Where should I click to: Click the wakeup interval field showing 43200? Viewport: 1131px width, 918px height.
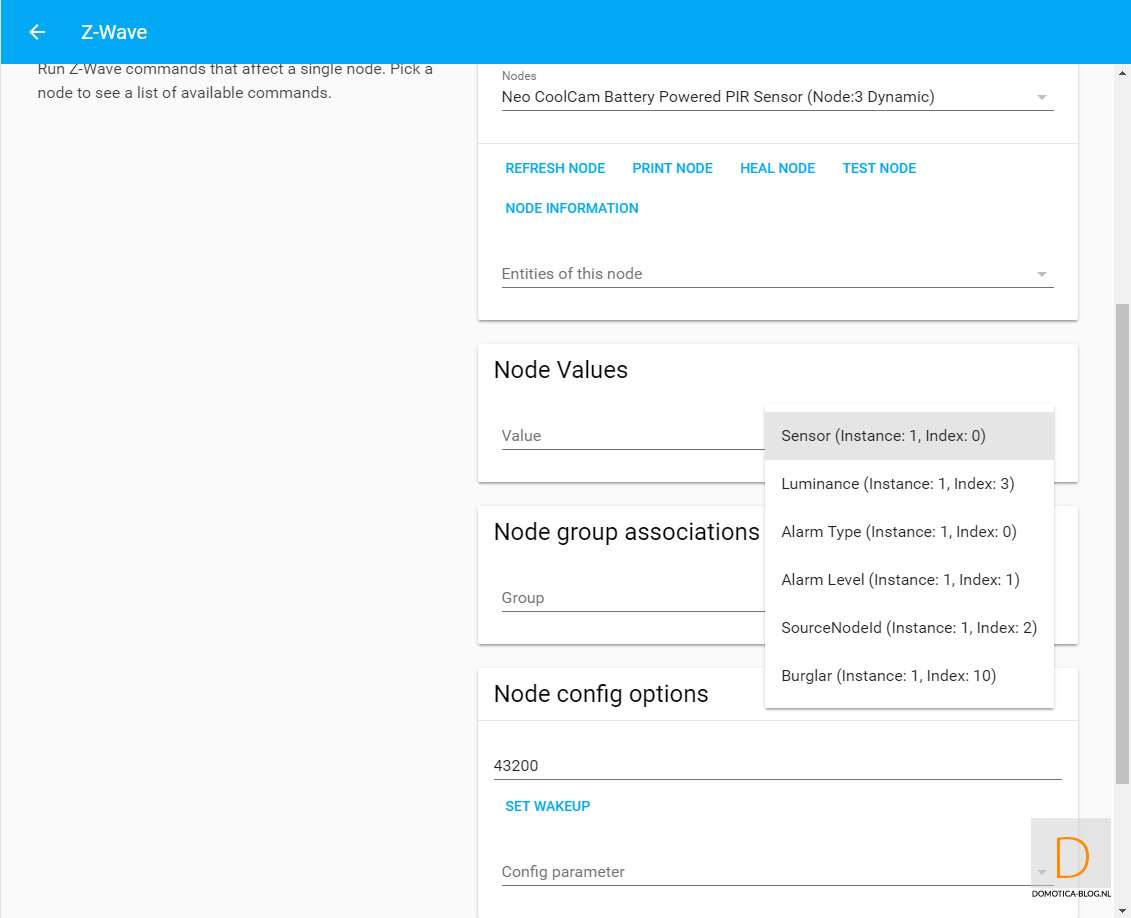coord(776,766)
